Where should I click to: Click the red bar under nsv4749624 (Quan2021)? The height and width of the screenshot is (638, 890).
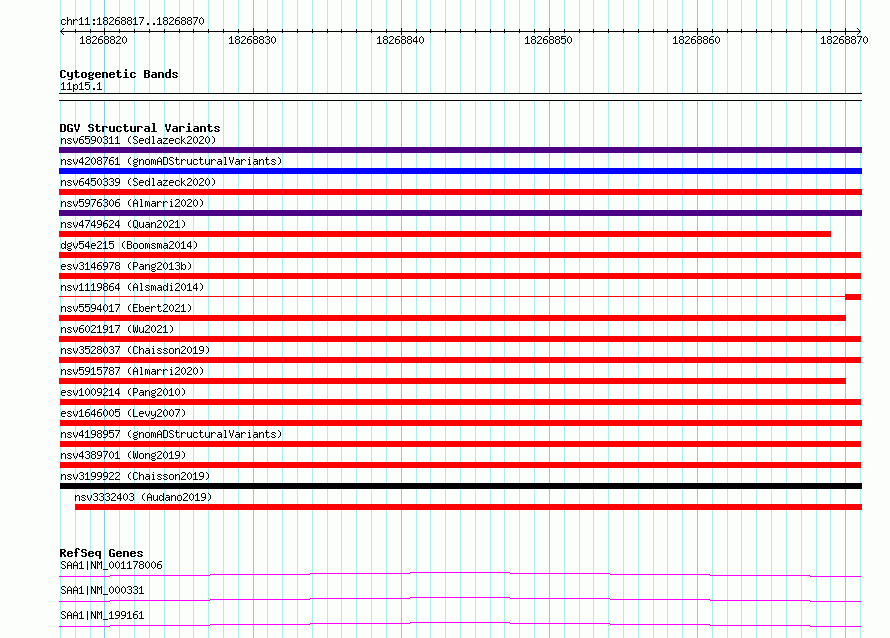445,234
